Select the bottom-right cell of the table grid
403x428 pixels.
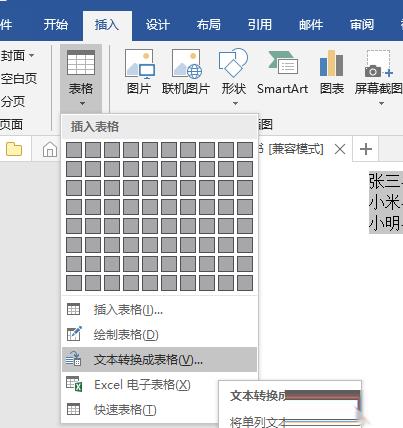[x=245, y=283]
